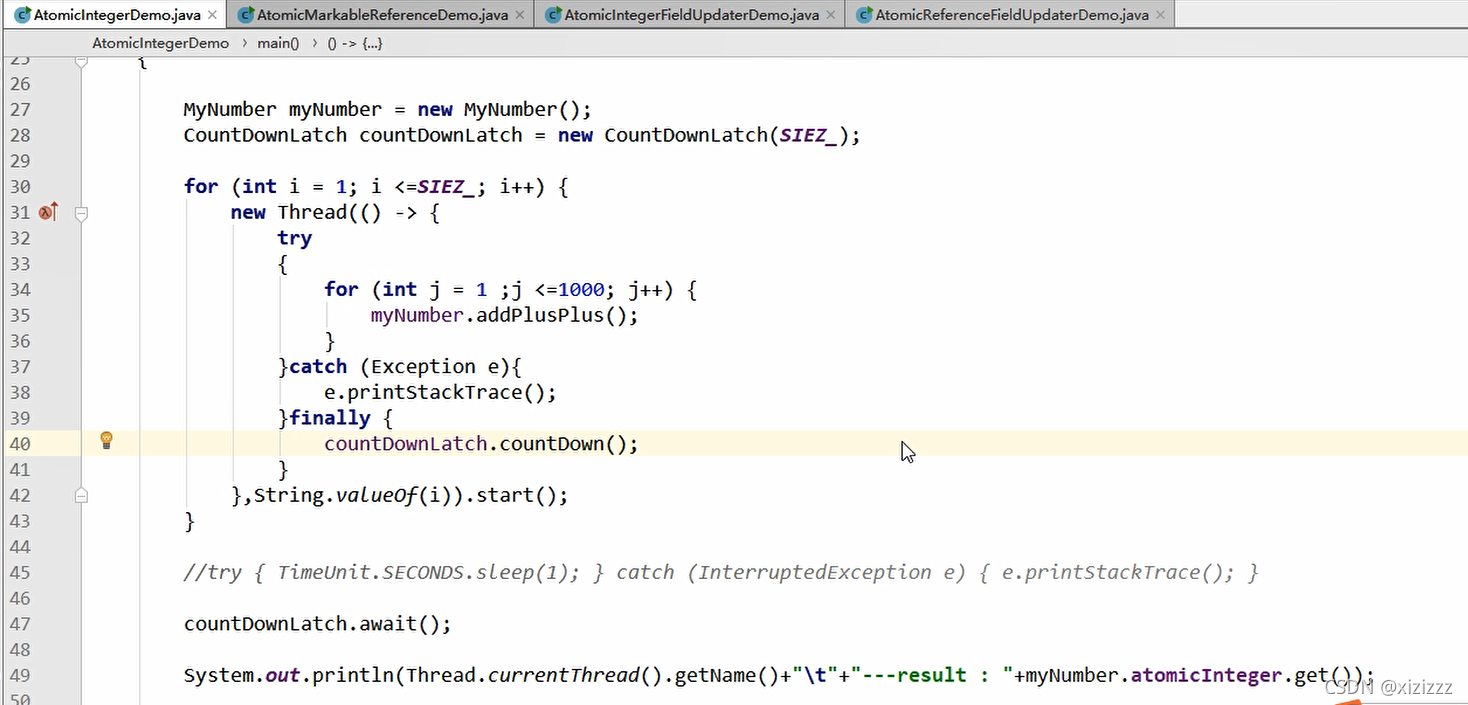Open AtomicIntegerFieldUpdaterDemo.java tab
1468x705 pixels.
click(690, 15)
